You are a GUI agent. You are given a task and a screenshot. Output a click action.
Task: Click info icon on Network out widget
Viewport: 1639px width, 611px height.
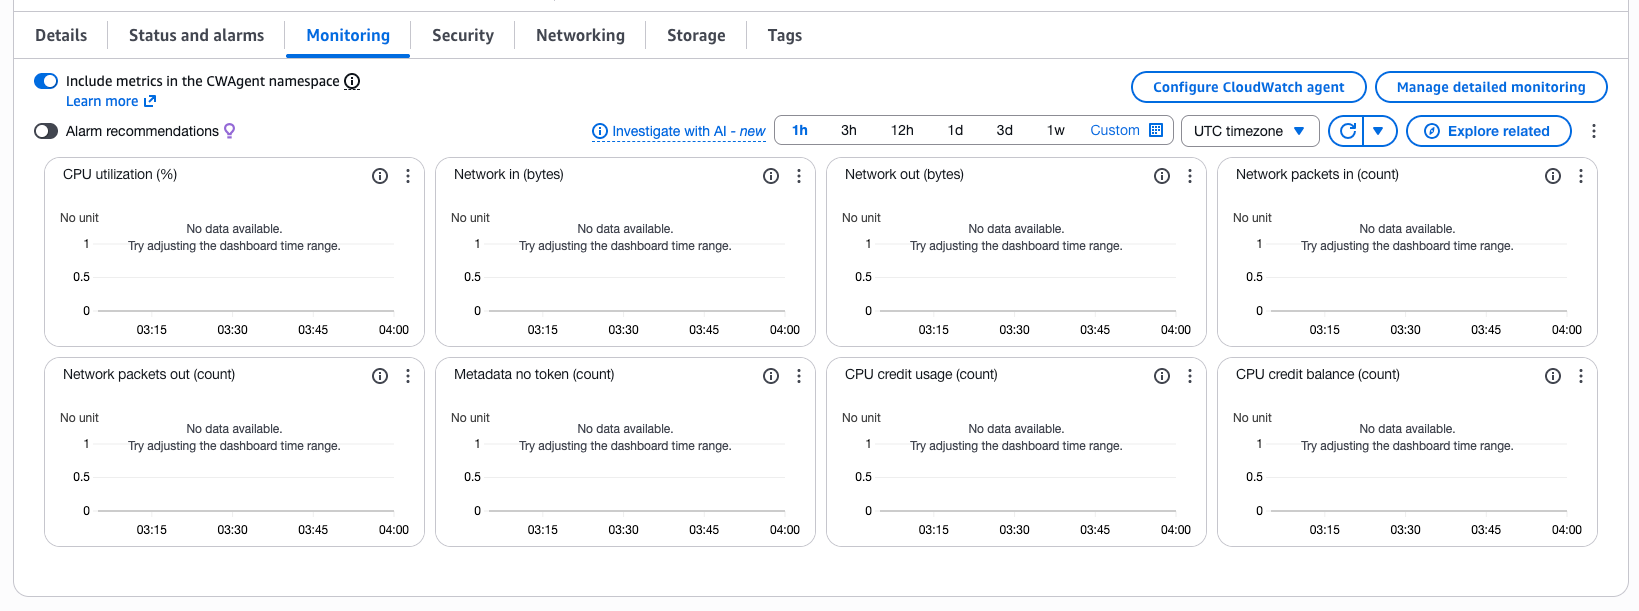[1162, 176]
